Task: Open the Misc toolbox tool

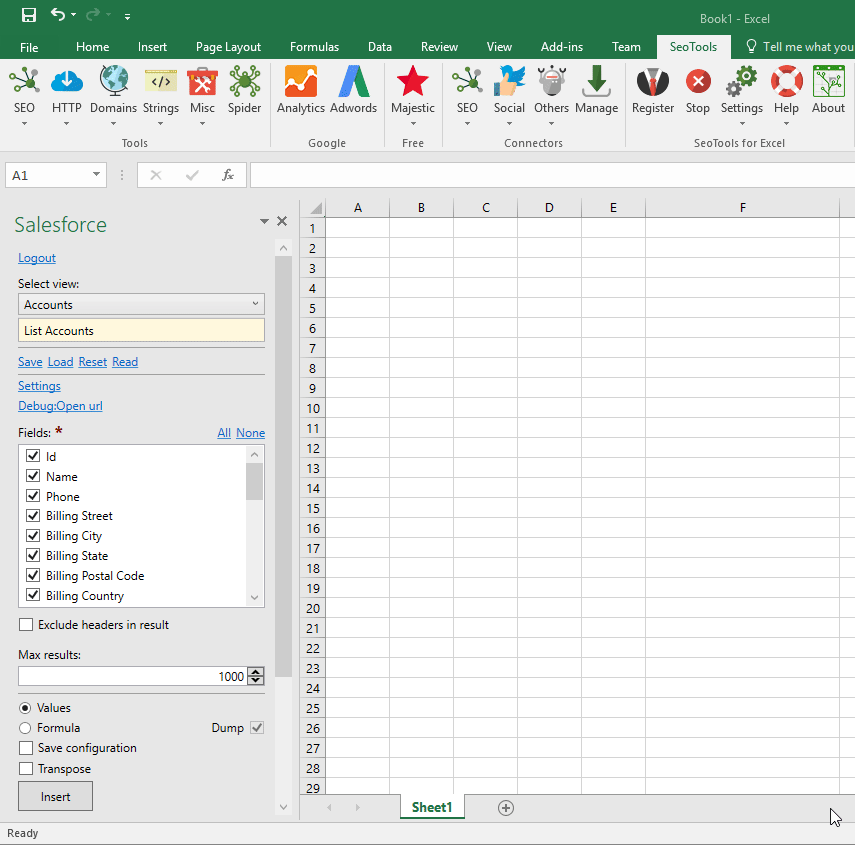Action: 202,82
